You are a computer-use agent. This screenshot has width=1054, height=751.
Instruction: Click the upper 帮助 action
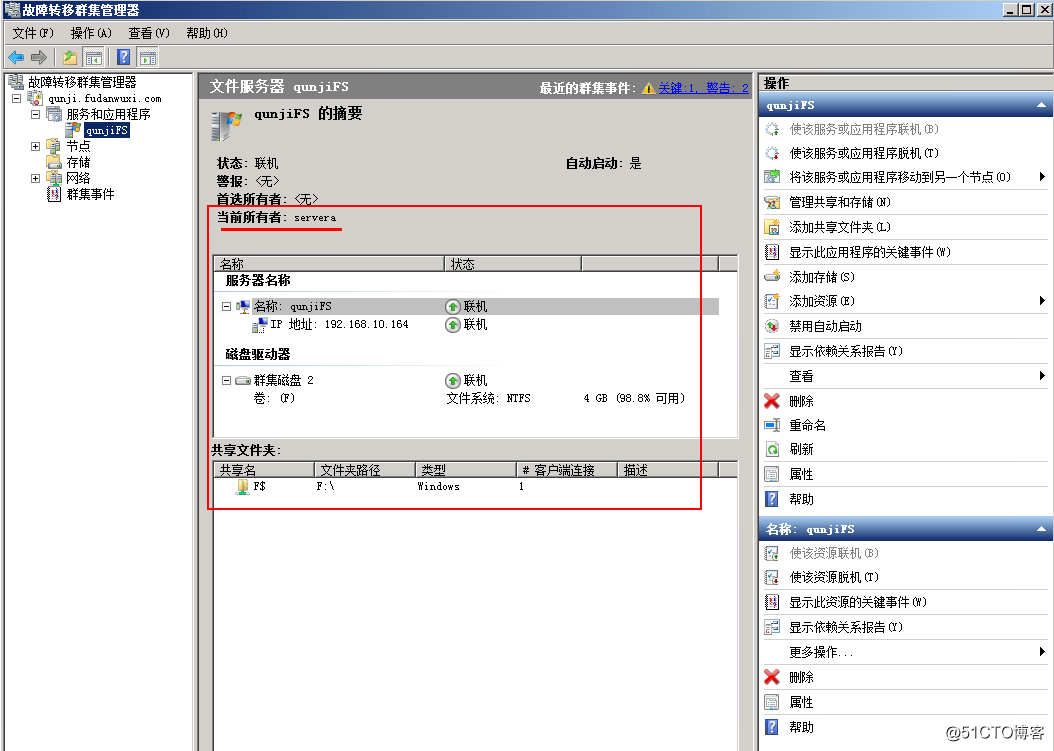tap(801, 499)
